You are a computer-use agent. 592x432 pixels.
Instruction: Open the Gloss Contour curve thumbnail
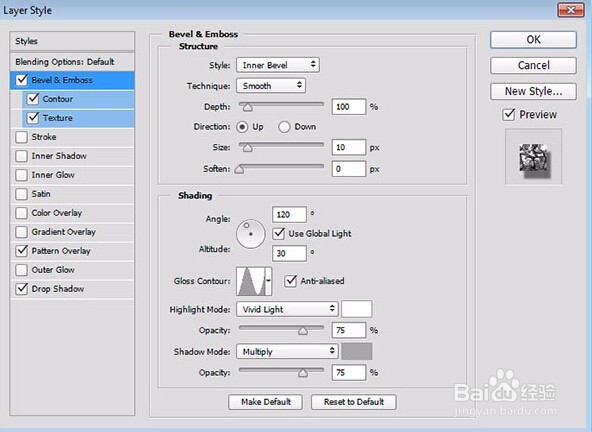pyautogui.click(x=251, y=281)
